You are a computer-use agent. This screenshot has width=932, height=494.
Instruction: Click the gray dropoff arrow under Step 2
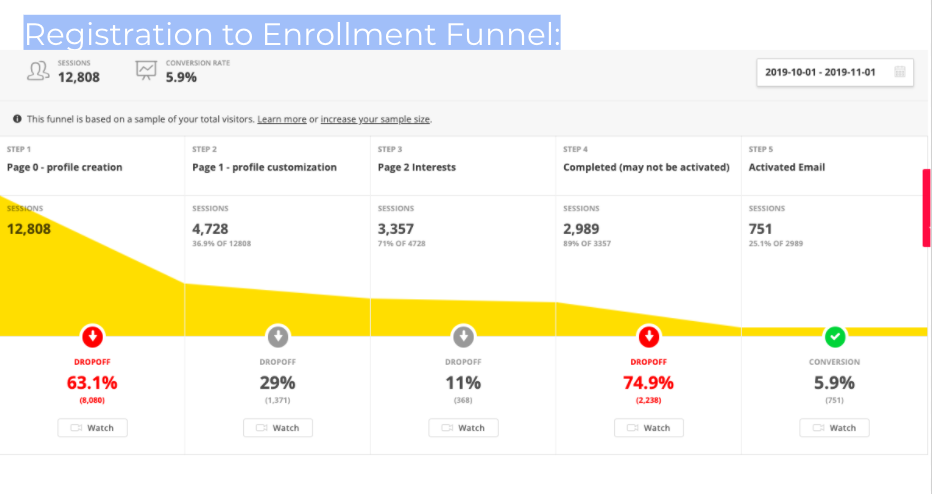click(x=278, y=336)
